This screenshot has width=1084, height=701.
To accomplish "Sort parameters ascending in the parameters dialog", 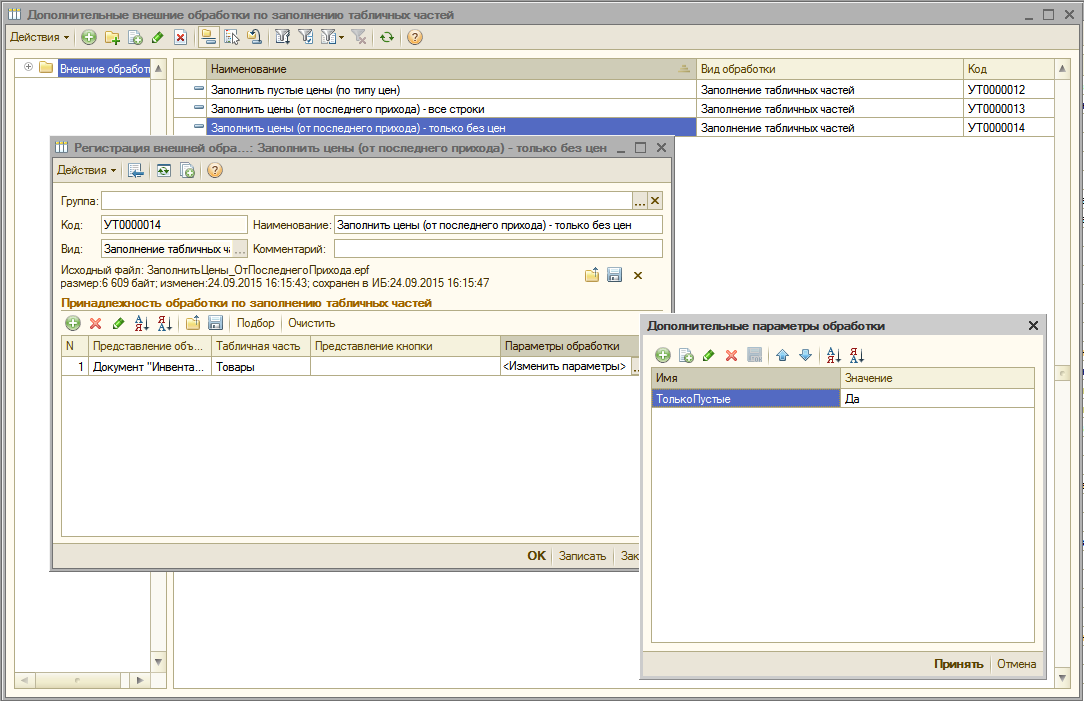I will point(834,355).
